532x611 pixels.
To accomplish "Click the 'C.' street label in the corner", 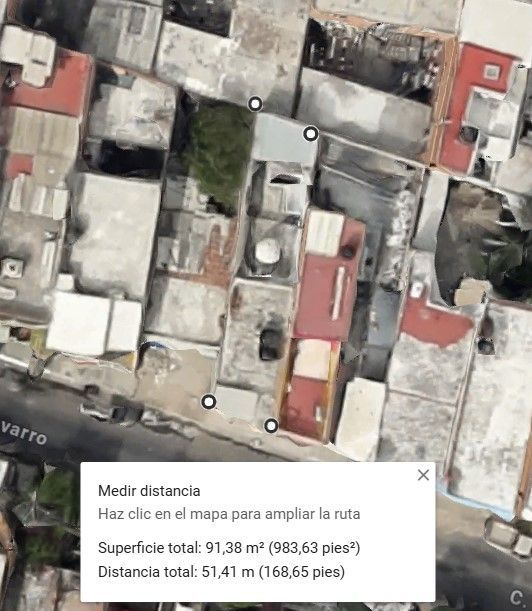I will point(519,597).
